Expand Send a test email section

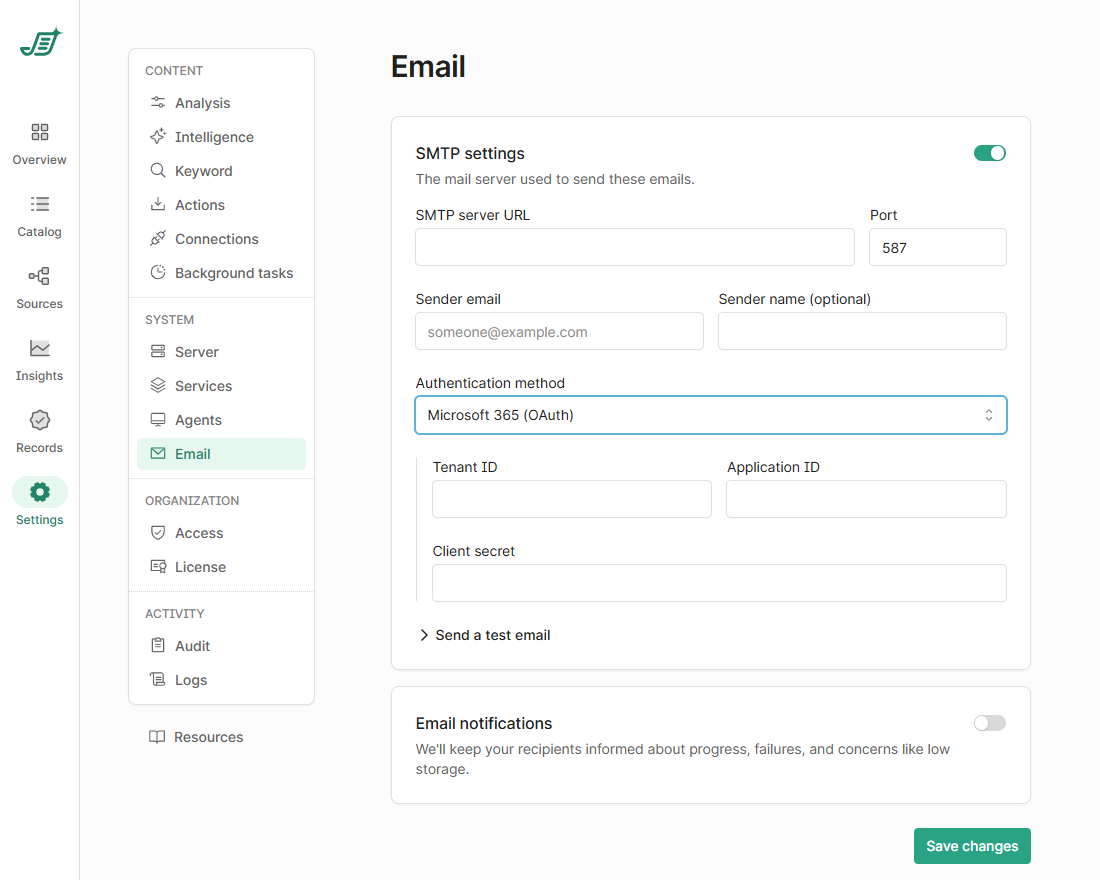[485, 635]
